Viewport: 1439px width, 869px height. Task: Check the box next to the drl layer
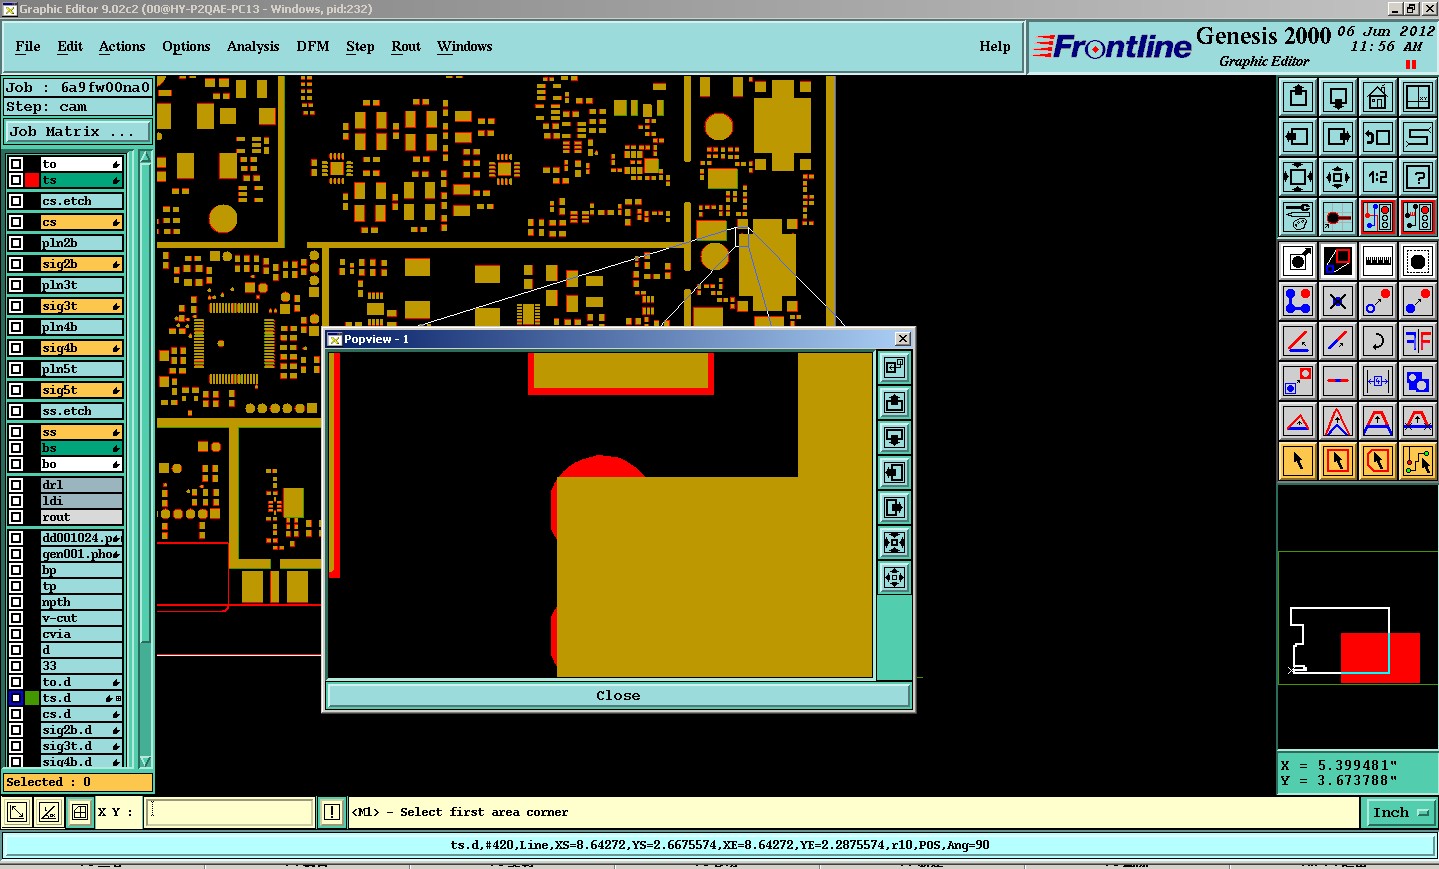16,485
